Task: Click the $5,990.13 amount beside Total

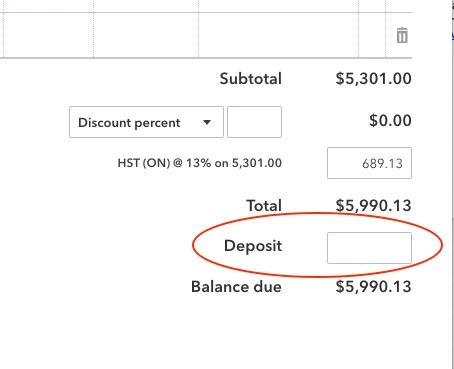Action: (x=373, y=206)
